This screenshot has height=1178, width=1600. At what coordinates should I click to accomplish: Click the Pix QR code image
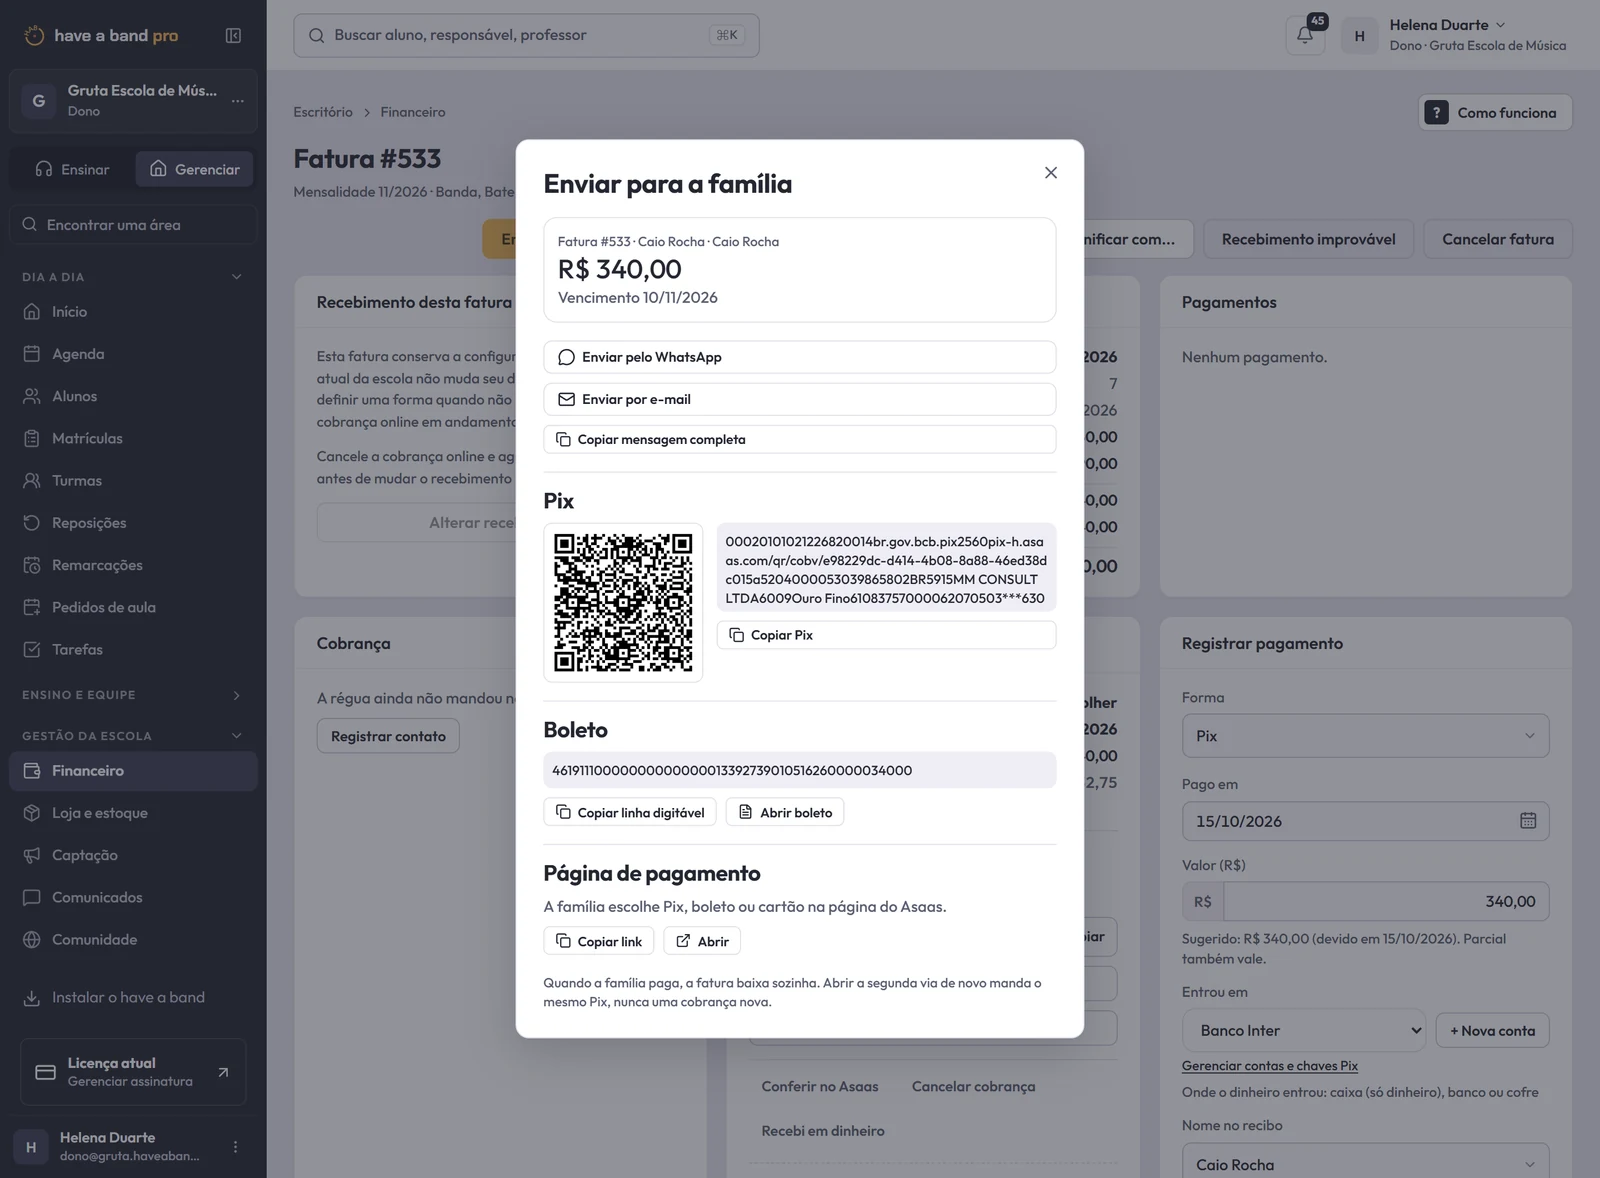point(623,603)
